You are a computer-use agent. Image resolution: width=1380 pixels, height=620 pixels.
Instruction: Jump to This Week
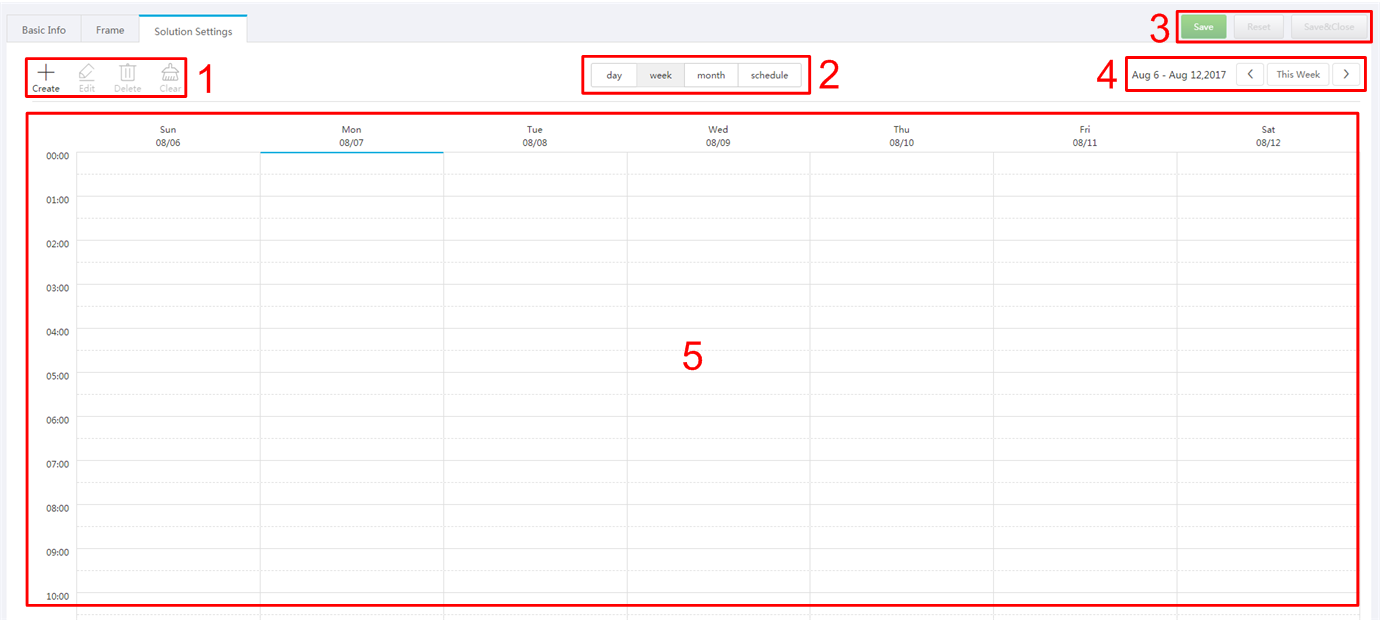pyautogui.click(x=1298, y=74)
